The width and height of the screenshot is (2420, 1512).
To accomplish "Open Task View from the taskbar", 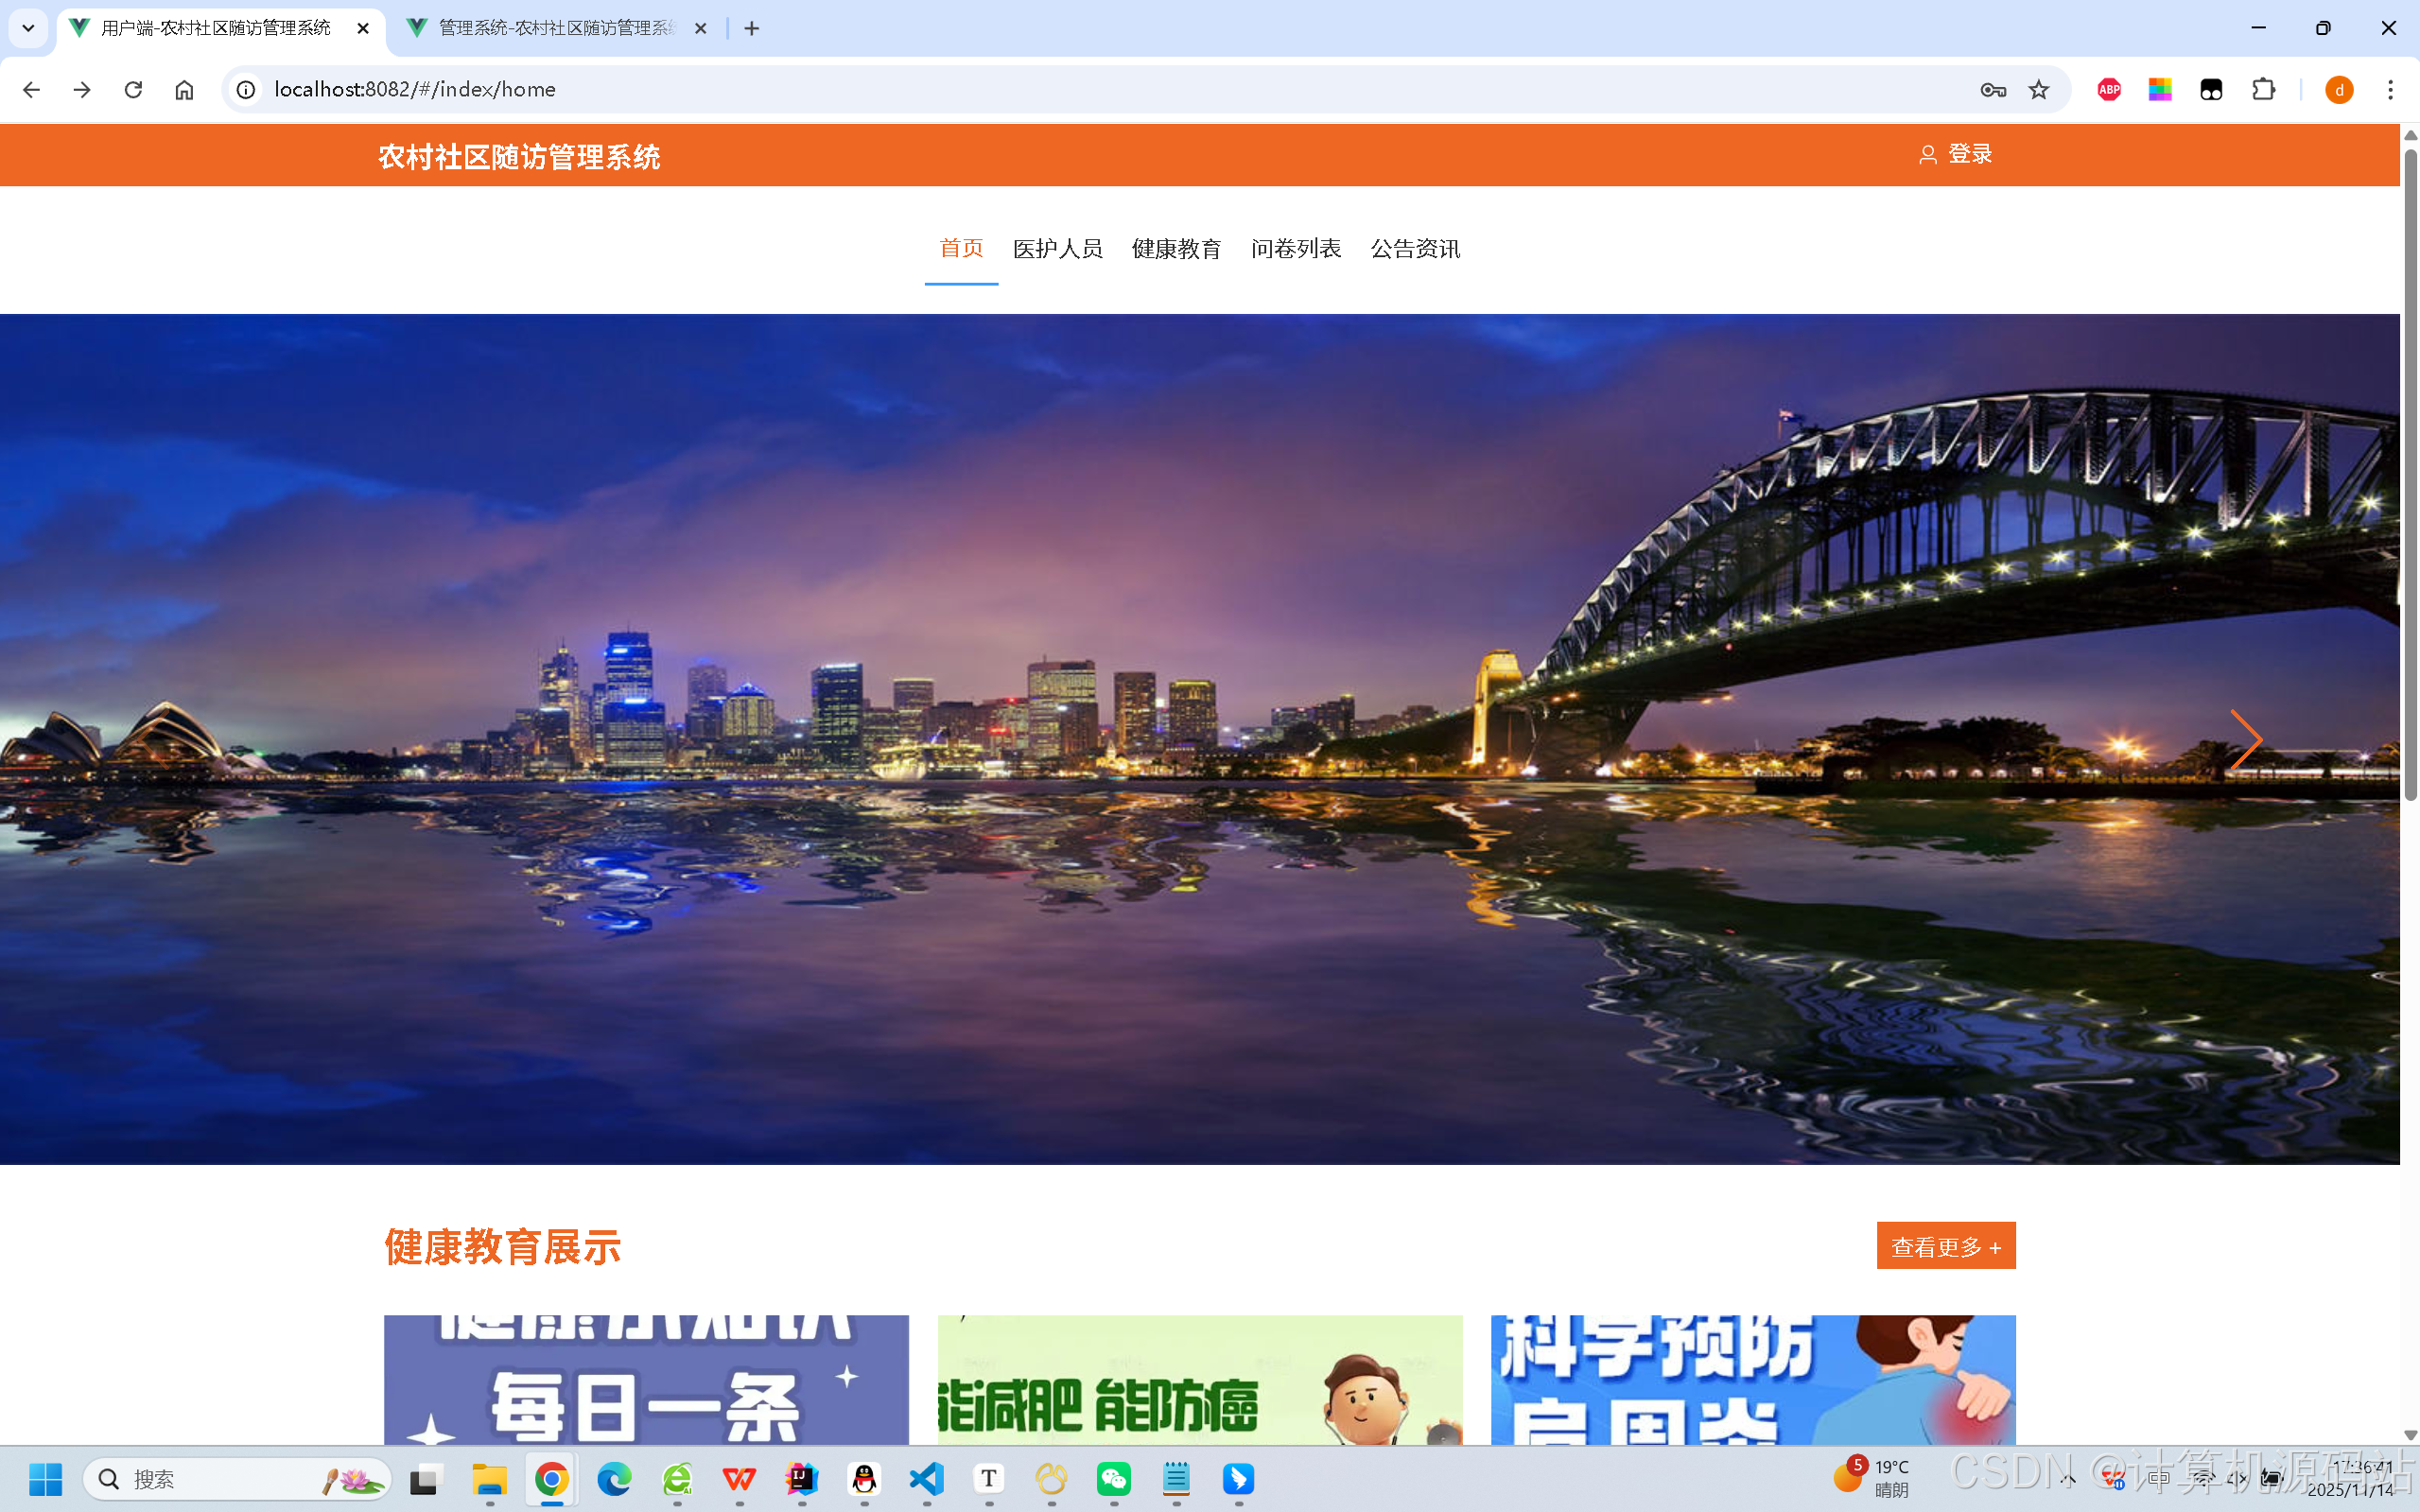I will click(424, 1478).
